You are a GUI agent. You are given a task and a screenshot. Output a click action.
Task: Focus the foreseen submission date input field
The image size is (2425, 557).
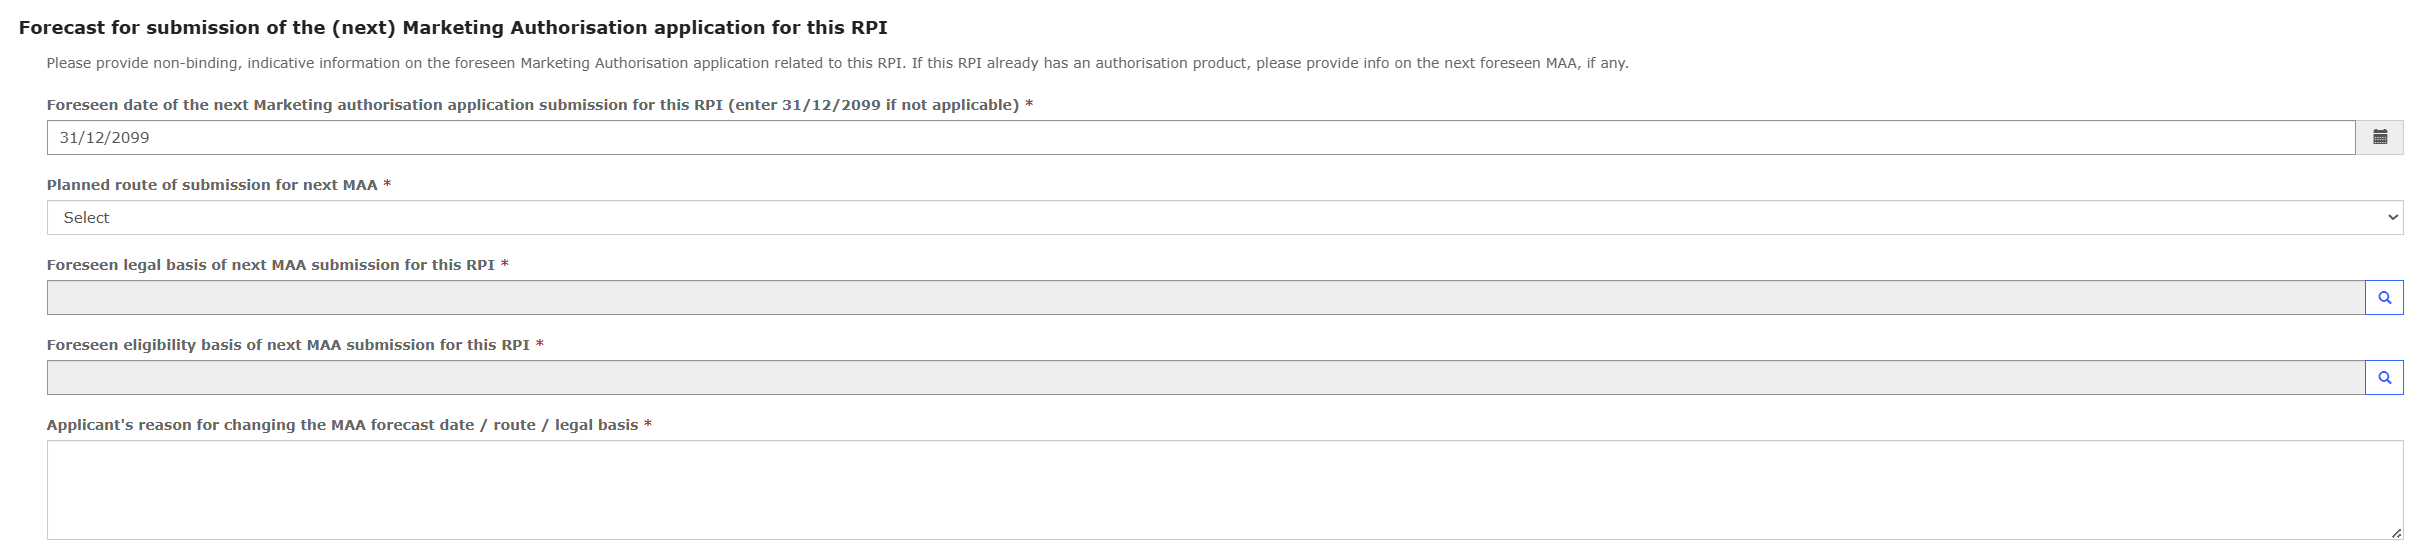1200,137
